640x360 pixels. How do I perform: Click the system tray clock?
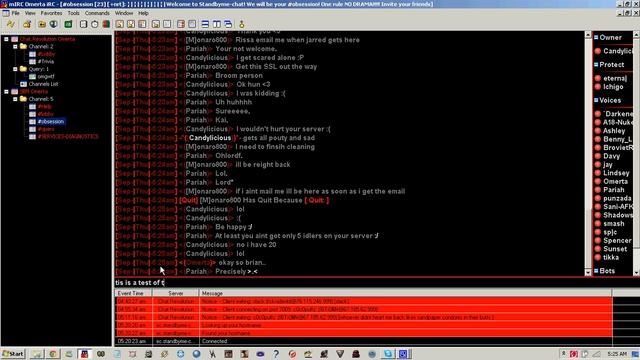(x=617, y=354)
